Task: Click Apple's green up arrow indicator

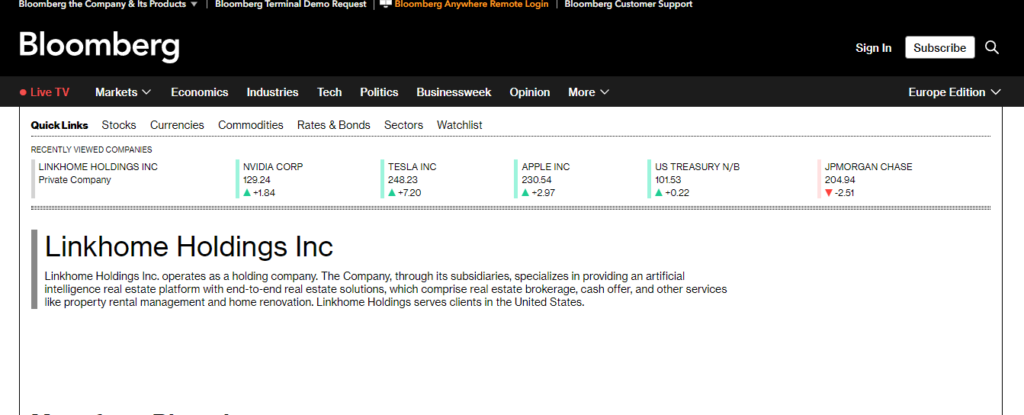Action: (x=526, y=192)
